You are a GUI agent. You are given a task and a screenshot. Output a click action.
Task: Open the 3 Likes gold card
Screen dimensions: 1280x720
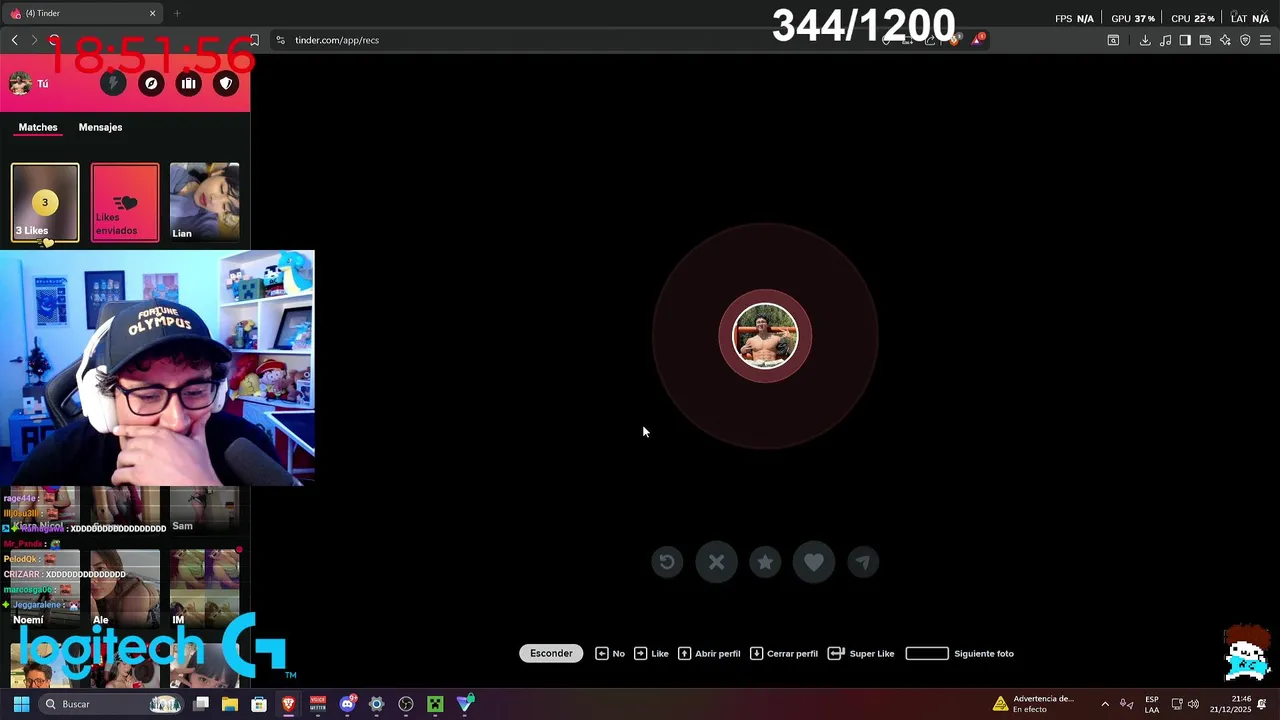click(x=45, y=202)
